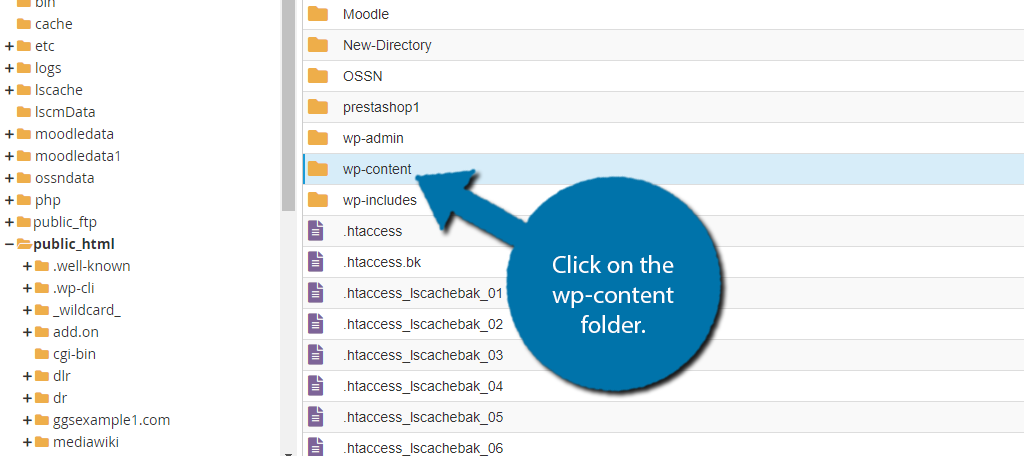This screenshot has height=456, width=1024.
Task: Expand the _wildcard_ subfolder
Action: click(27, 310)
